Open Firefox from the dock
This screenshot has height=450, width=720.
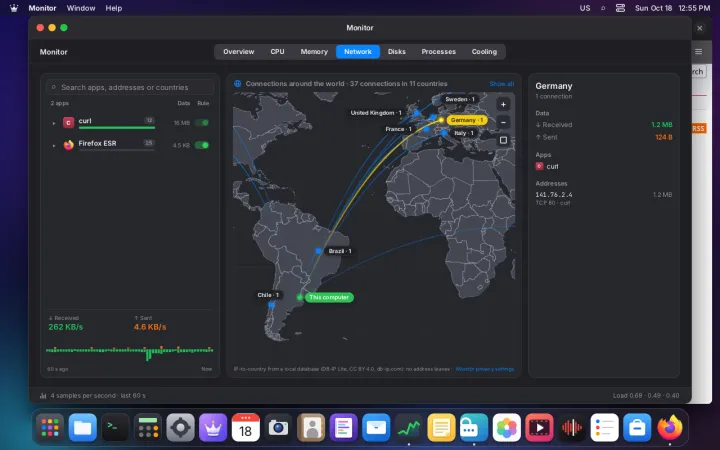pos(669,428)
